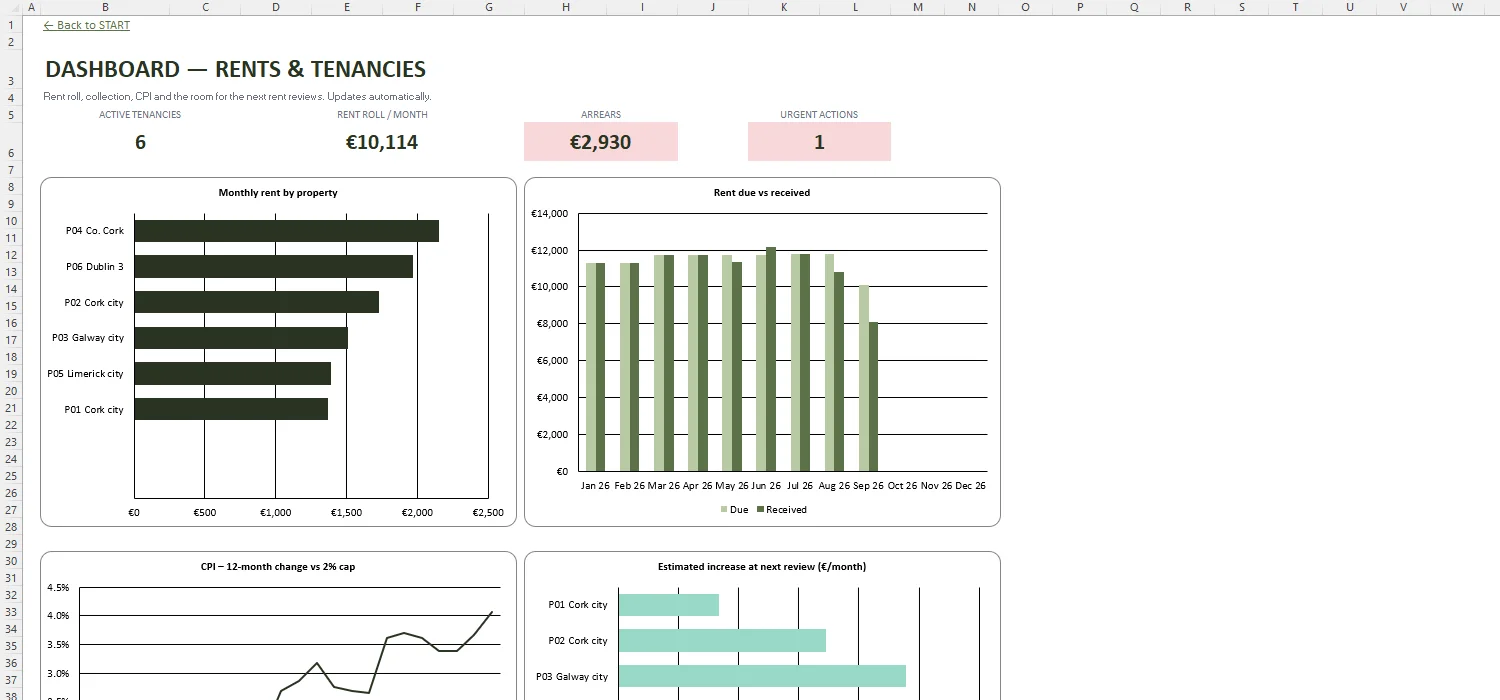Select row header 6
Screen dimensions: 1500x700
click(x=11, y=142)
